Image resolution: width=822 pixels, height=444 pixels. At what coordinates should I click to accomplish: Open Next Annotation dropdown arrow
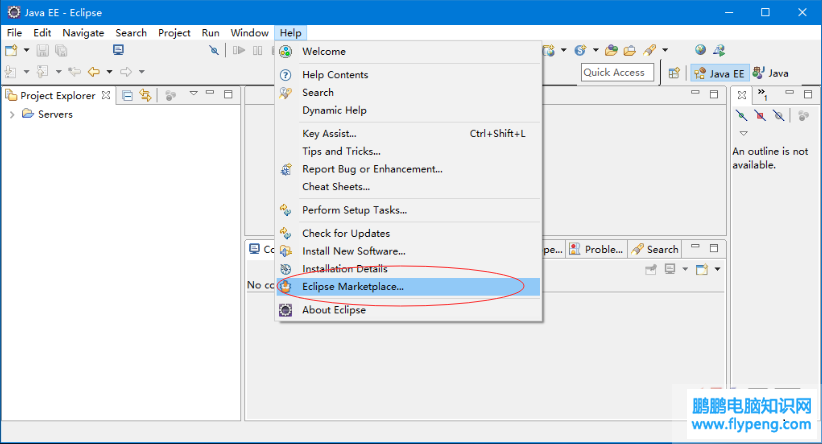(x=26, y=72)
